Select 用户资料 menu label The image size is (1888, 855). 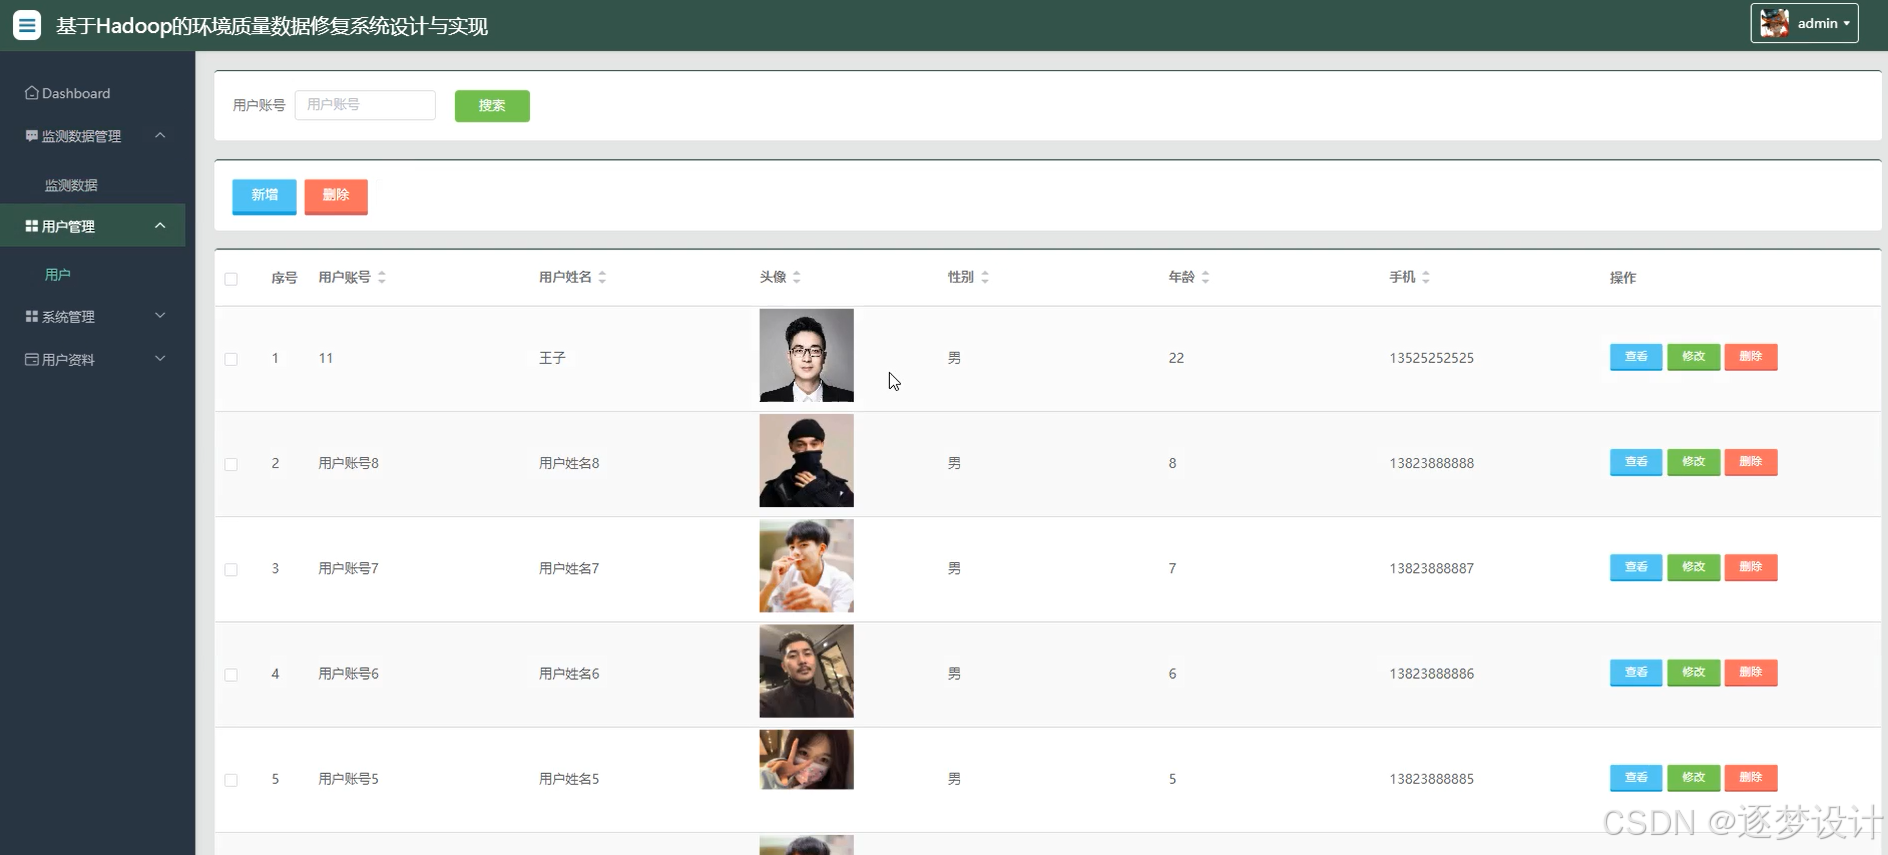pyautogui.click(x=68, y=359)
